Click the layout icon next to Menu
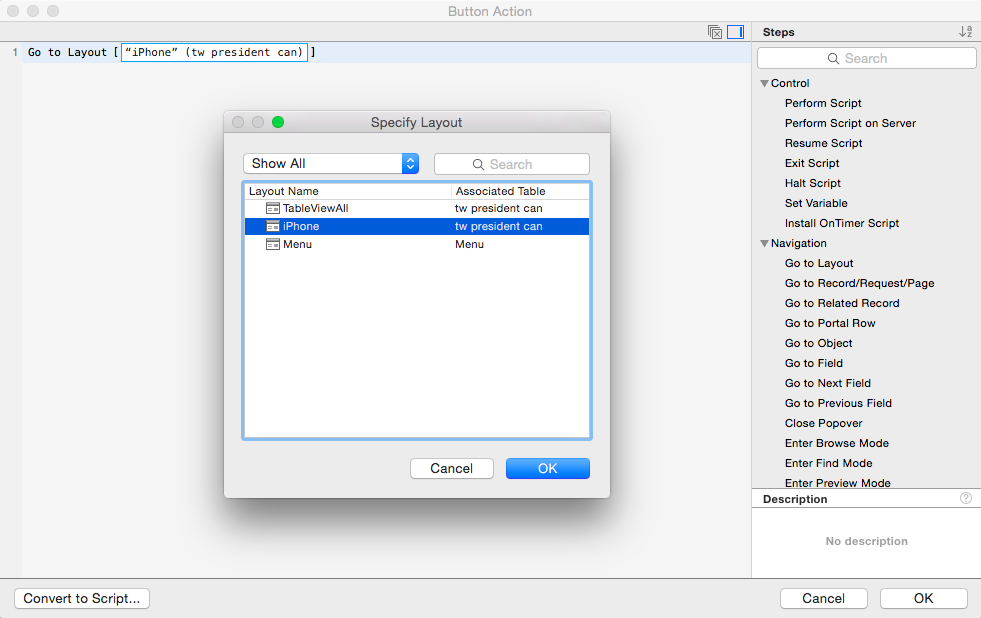 tap(273, 244)
